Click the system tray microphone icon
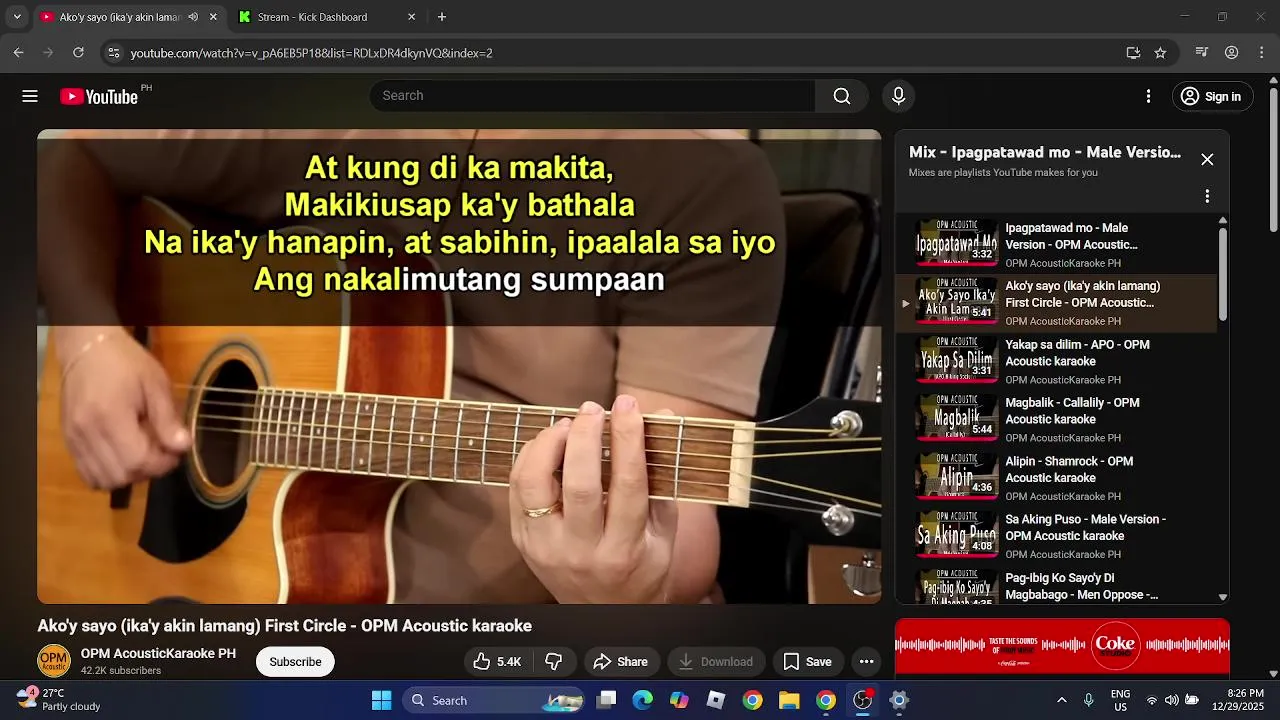Viewport: 1280px width, 720px height. (x=1088, y=700)
